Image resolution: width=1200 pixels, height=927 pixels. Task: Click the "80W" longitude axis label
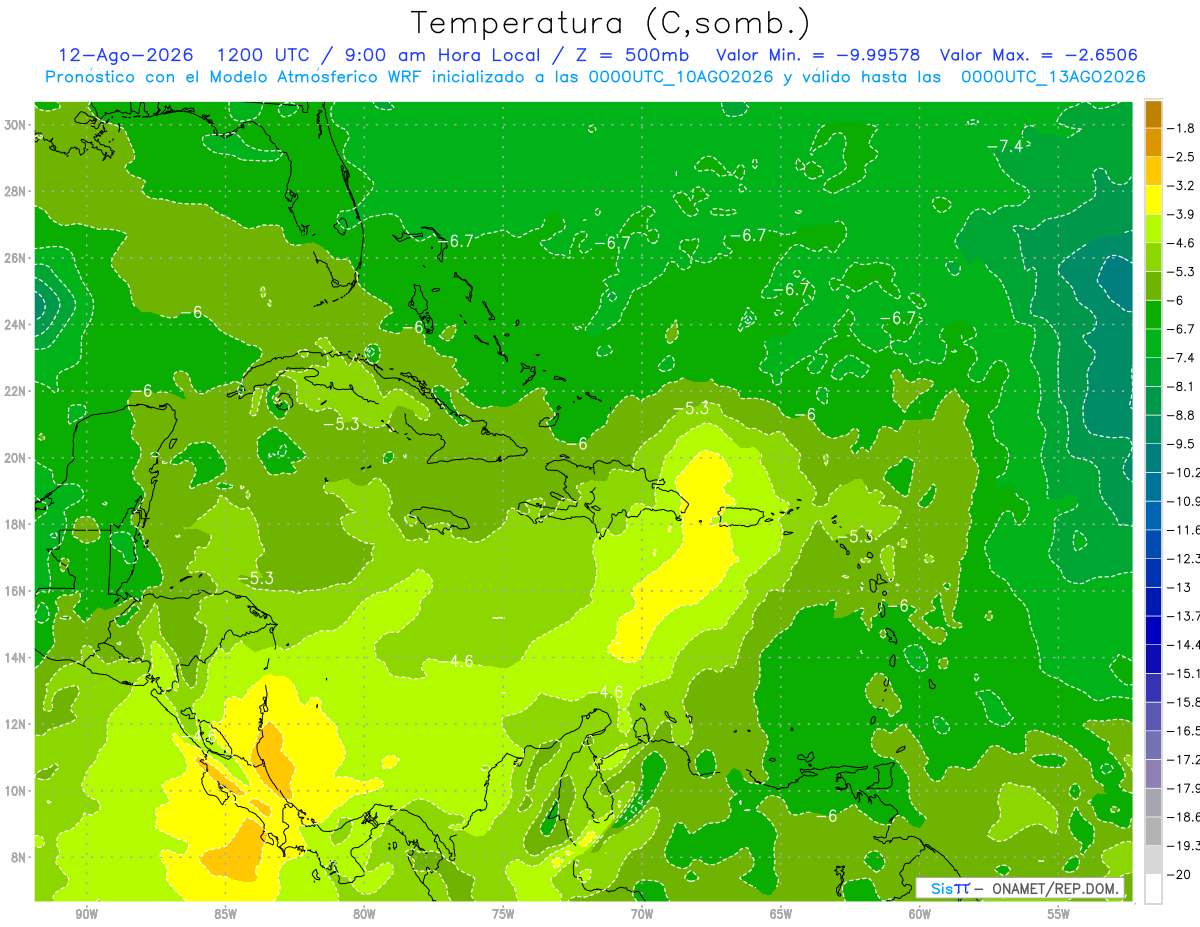click(364, 915)
